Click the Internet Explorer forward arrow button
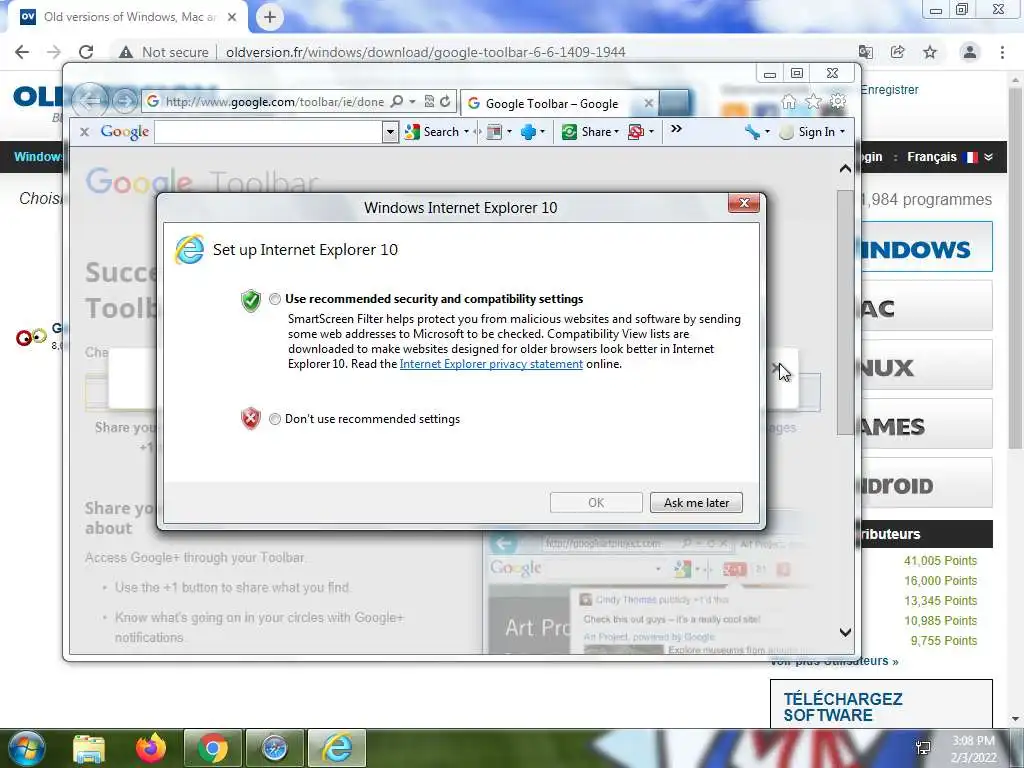The width and height of the screenshot is (1024, 768). pos(124,101)
